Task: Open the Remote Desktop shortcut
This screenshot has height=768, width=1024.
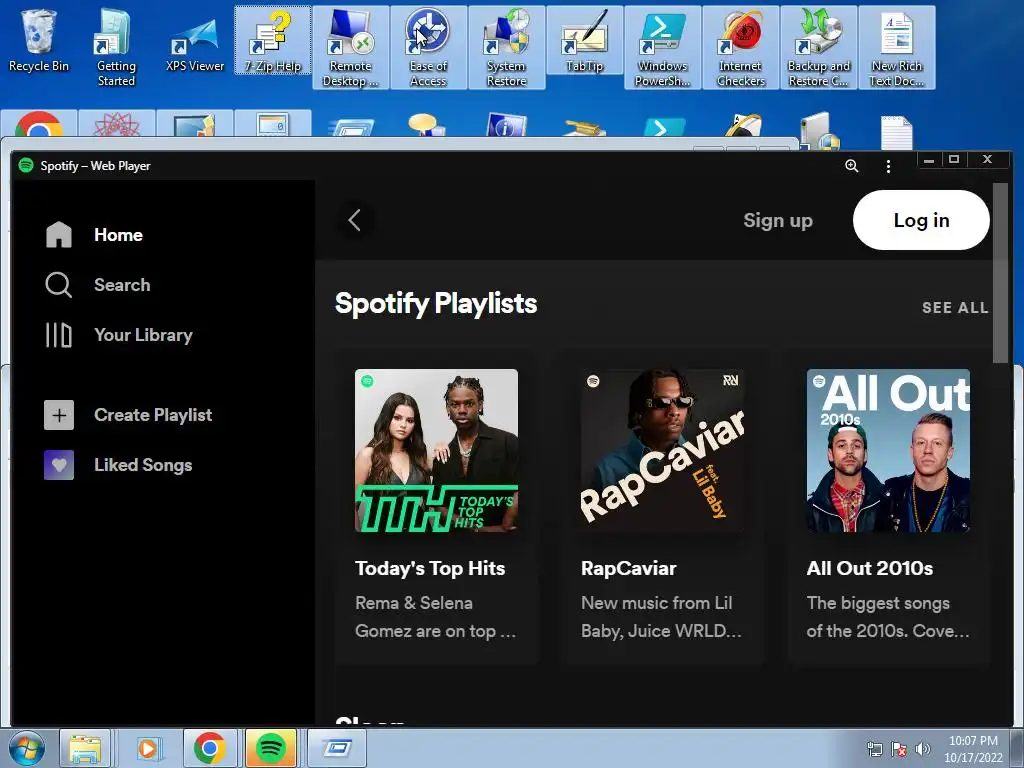Action: 351,48
